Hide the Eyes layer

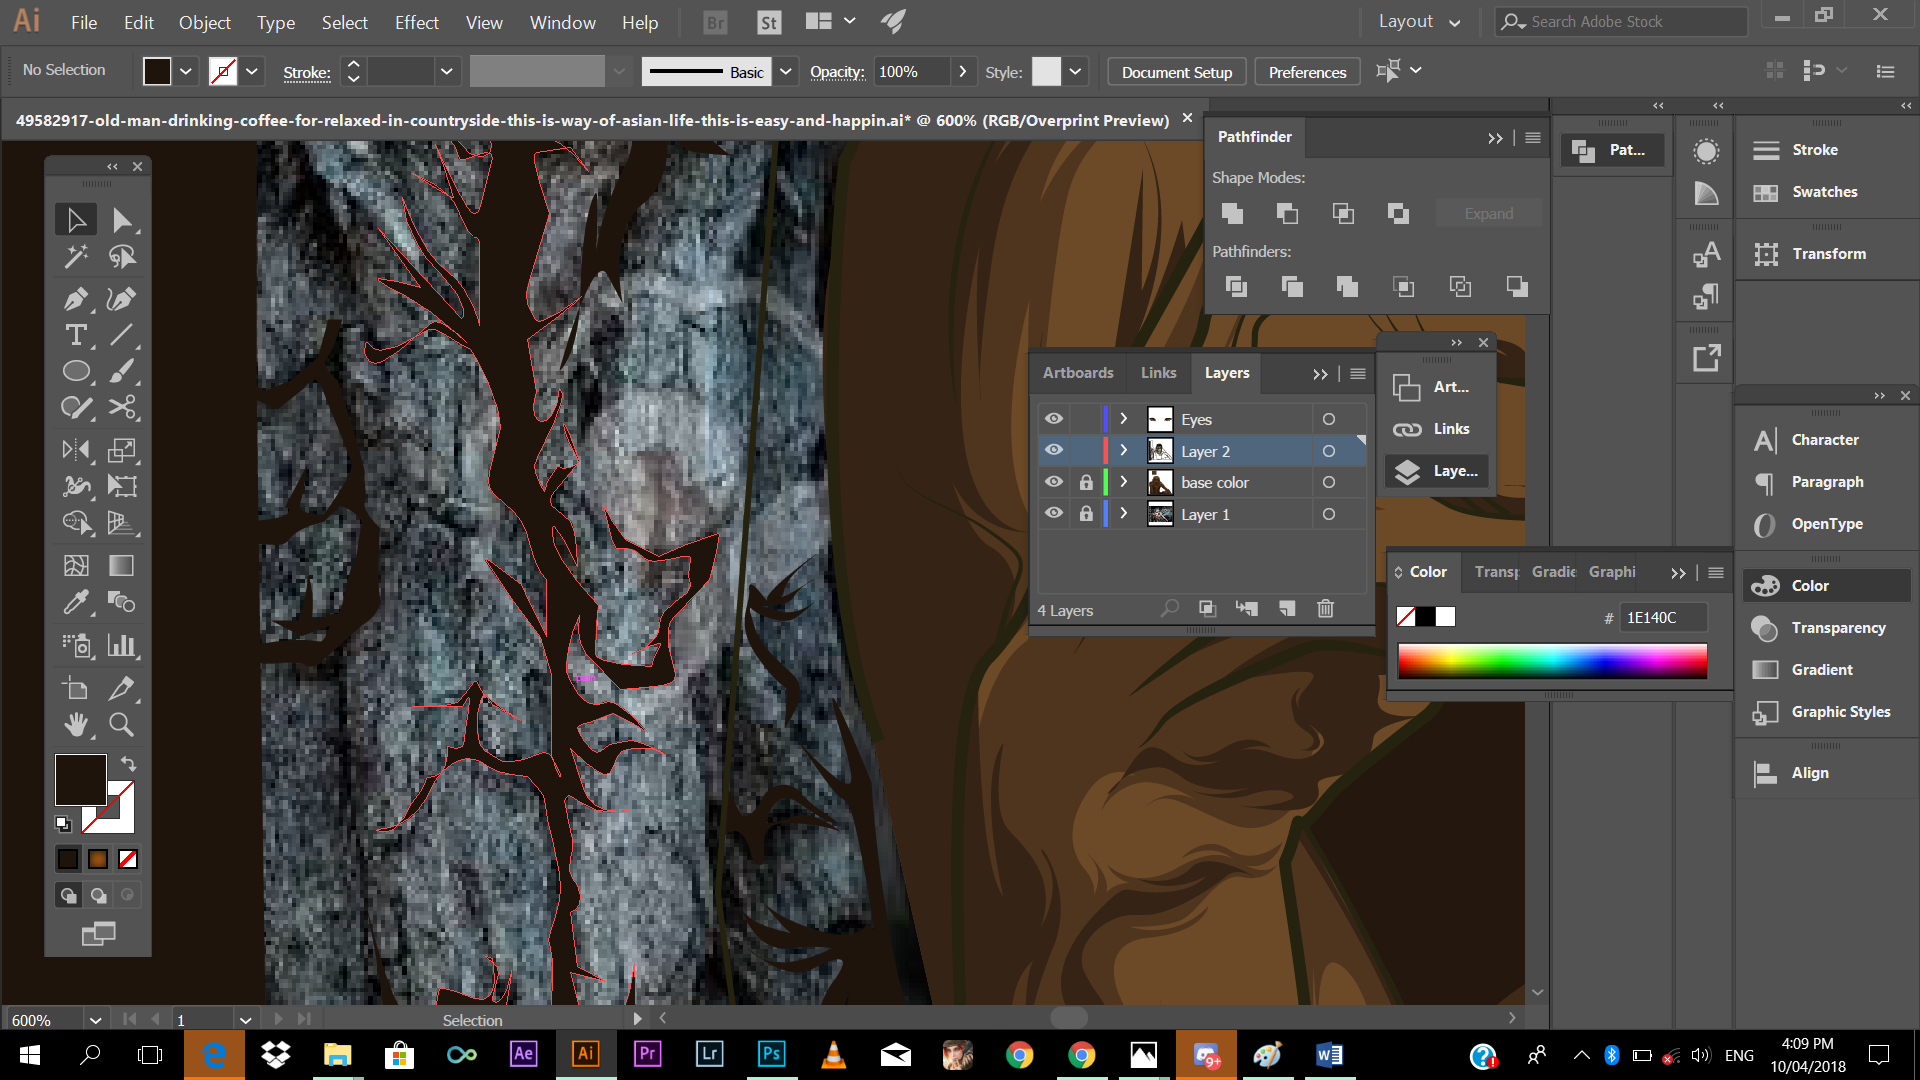point(1054,419)
